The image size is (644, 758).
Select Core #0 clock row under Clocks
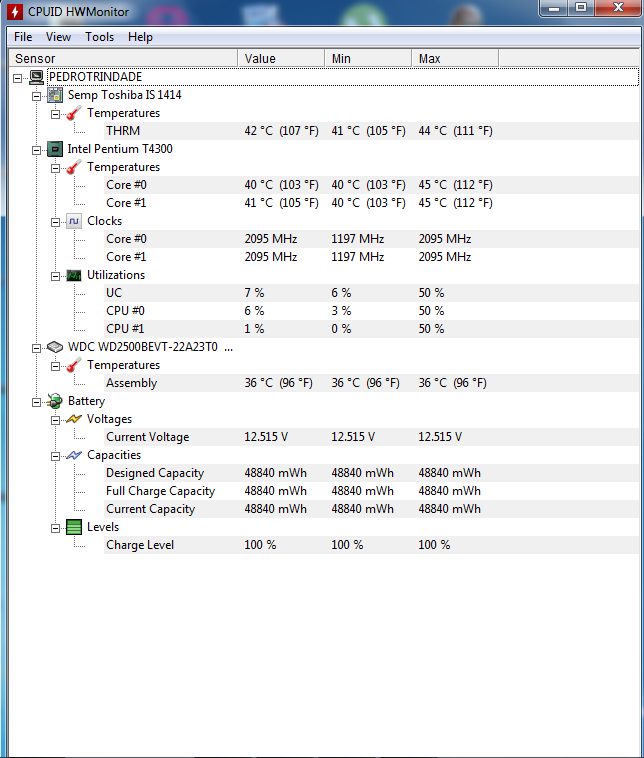click(371, 239)
